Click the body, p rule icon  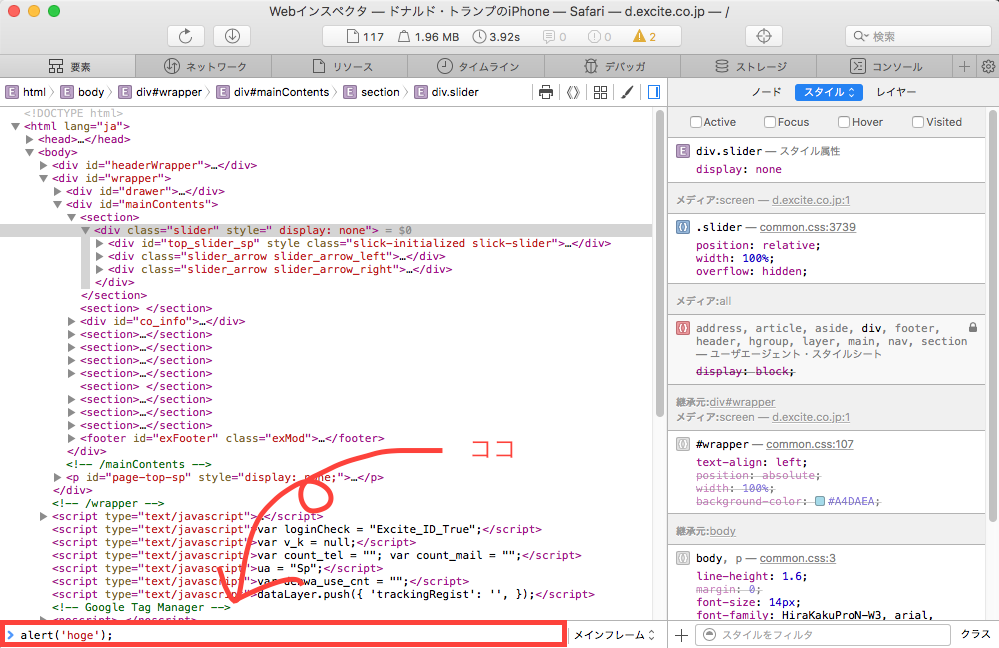point(683,558)
